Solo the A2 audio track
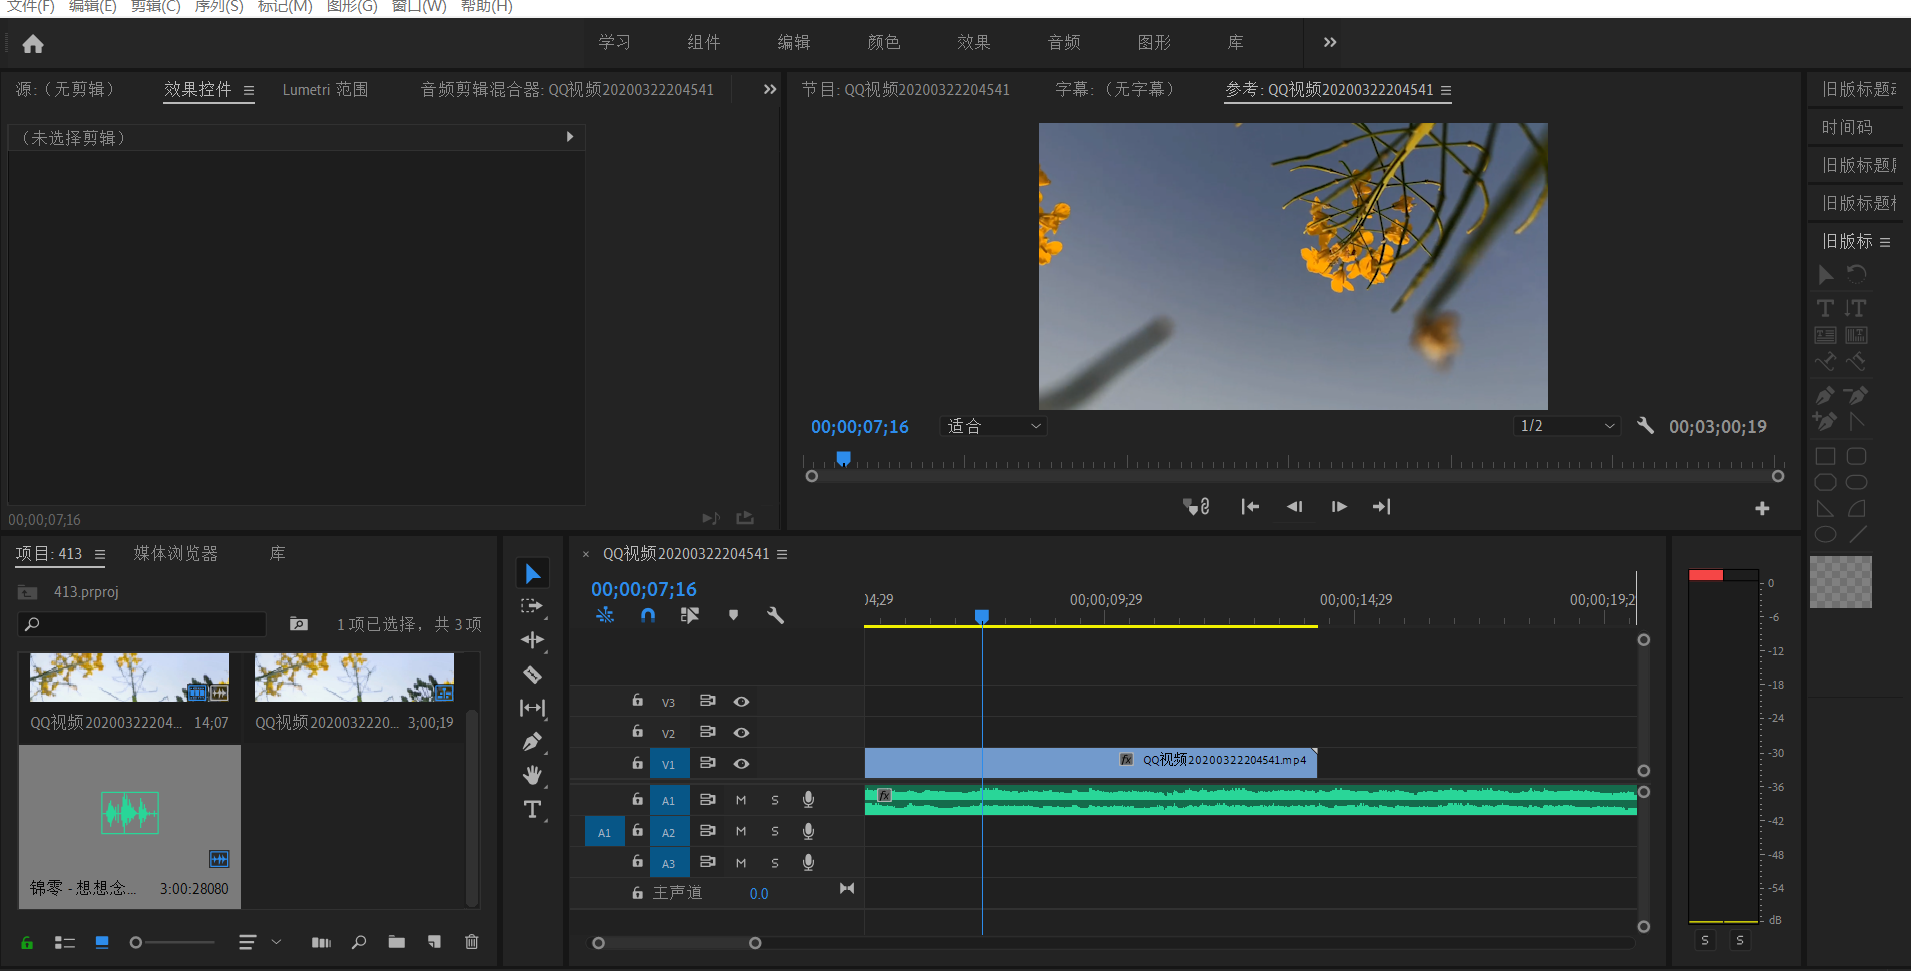 coord(775,832)
